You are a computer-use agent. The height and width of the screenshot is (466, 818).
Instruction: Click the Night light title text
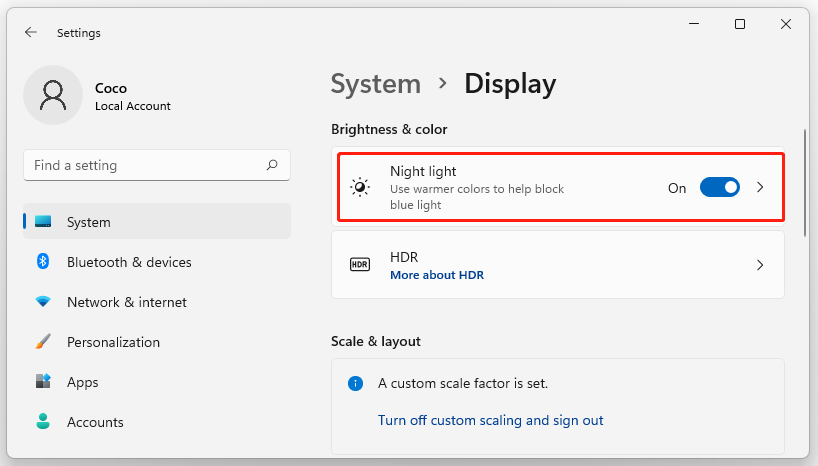(x=423, y=171)
